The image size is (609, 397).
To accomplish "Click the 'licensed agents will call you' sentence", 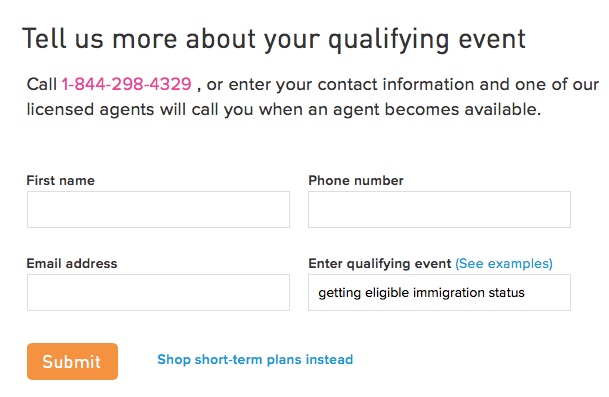I will pos(141,110).
